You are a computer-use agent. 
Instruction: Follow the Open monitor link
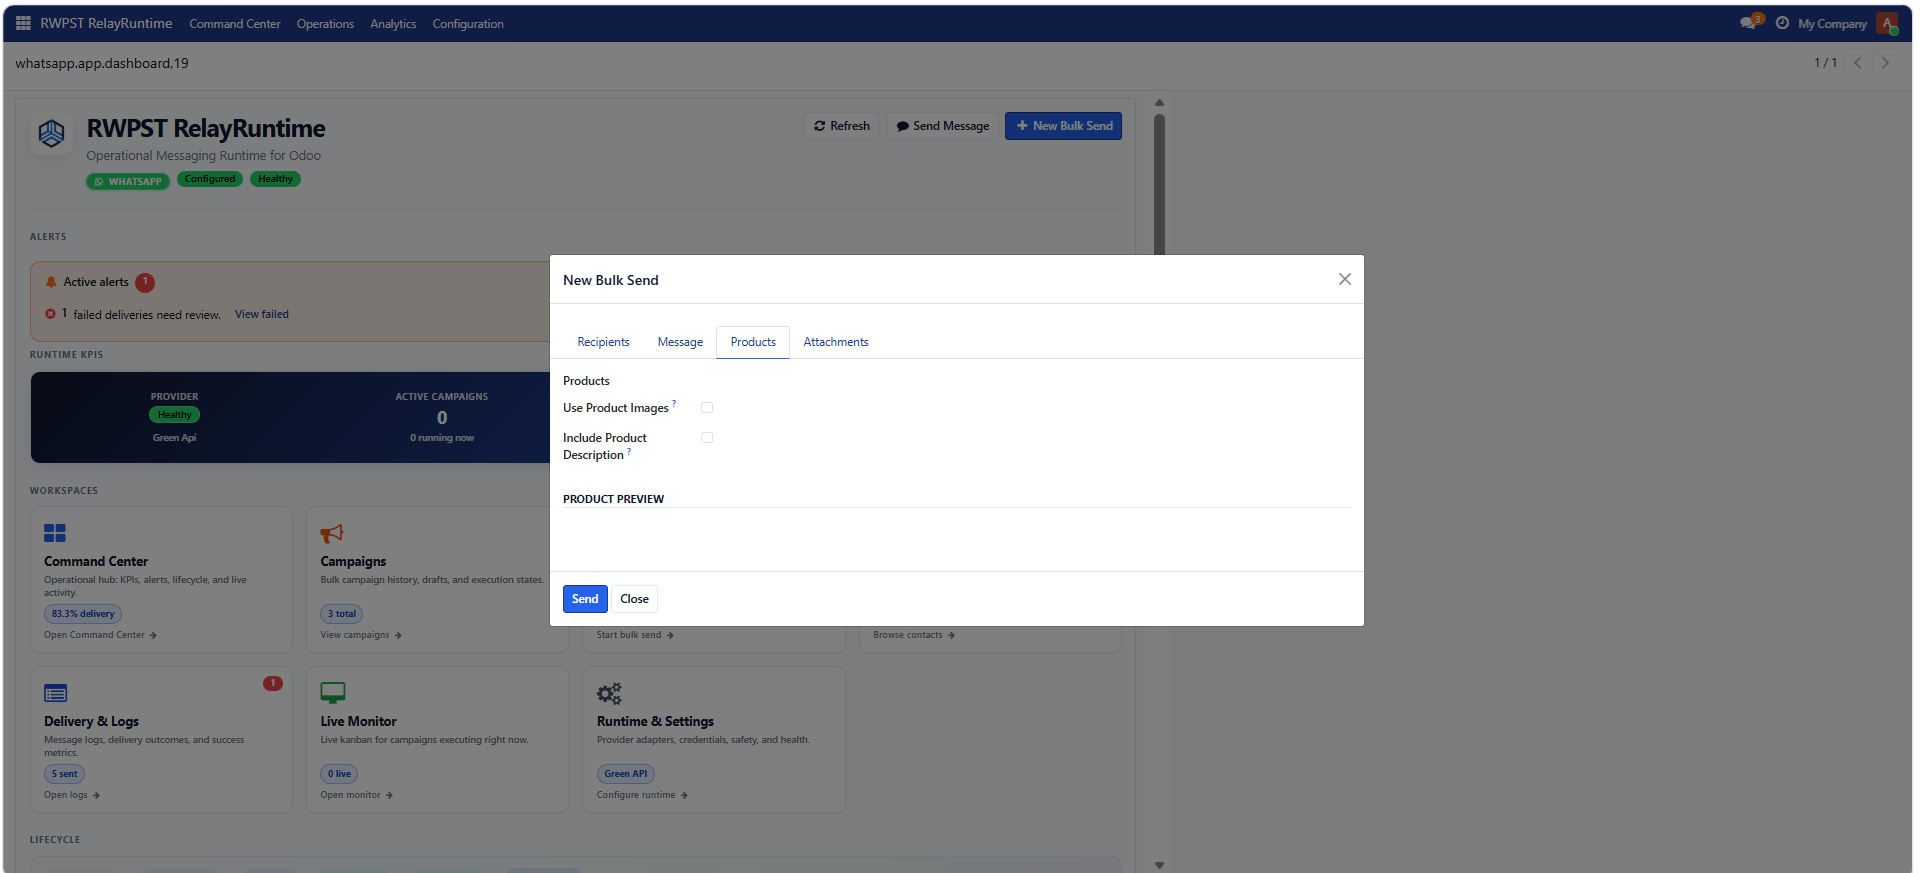(356, 795)
